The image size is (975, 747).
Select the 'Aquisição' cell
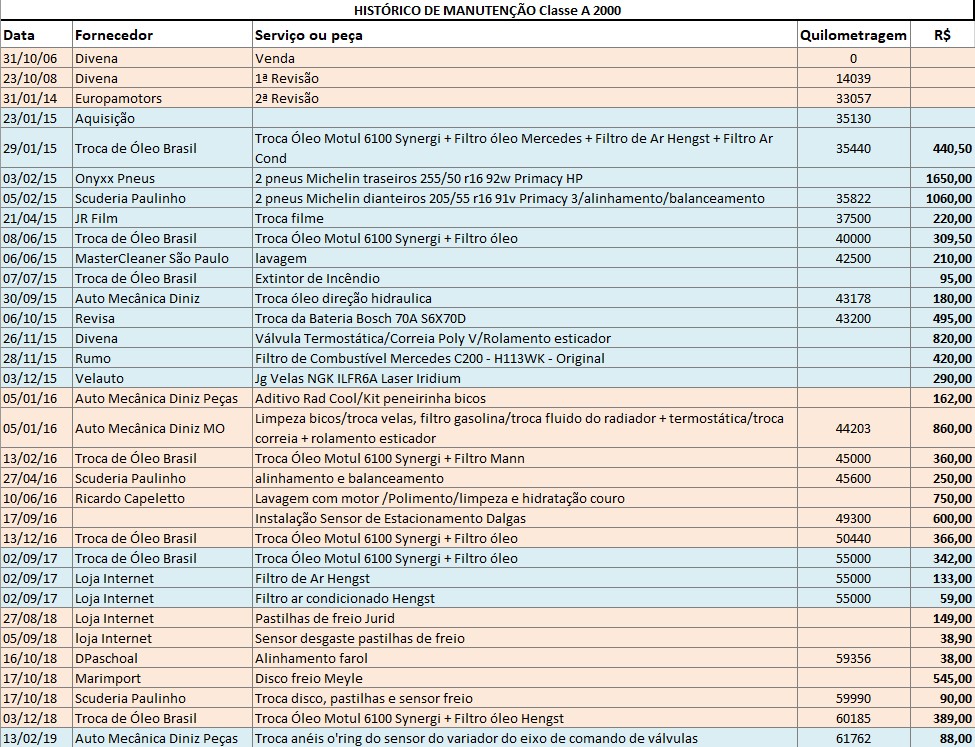(162, 118)
